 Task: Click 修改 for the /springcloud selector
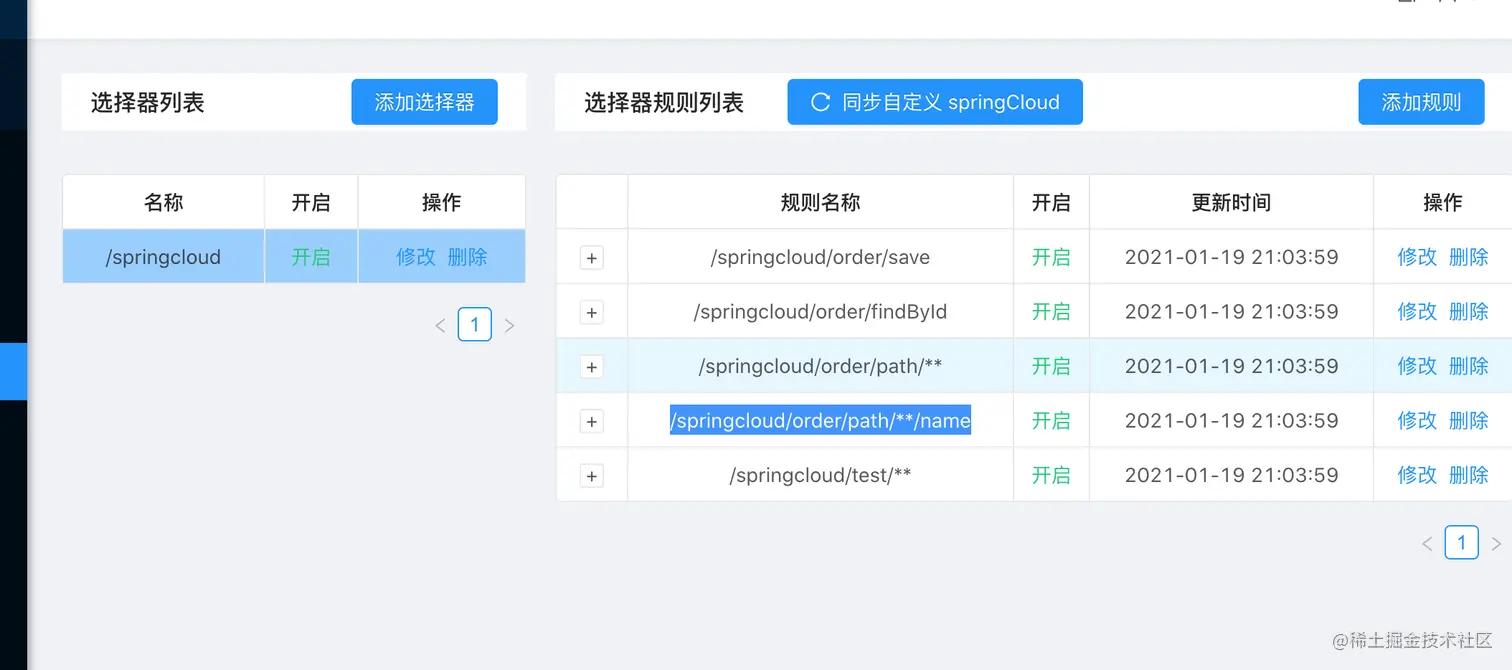pos(416,257)
